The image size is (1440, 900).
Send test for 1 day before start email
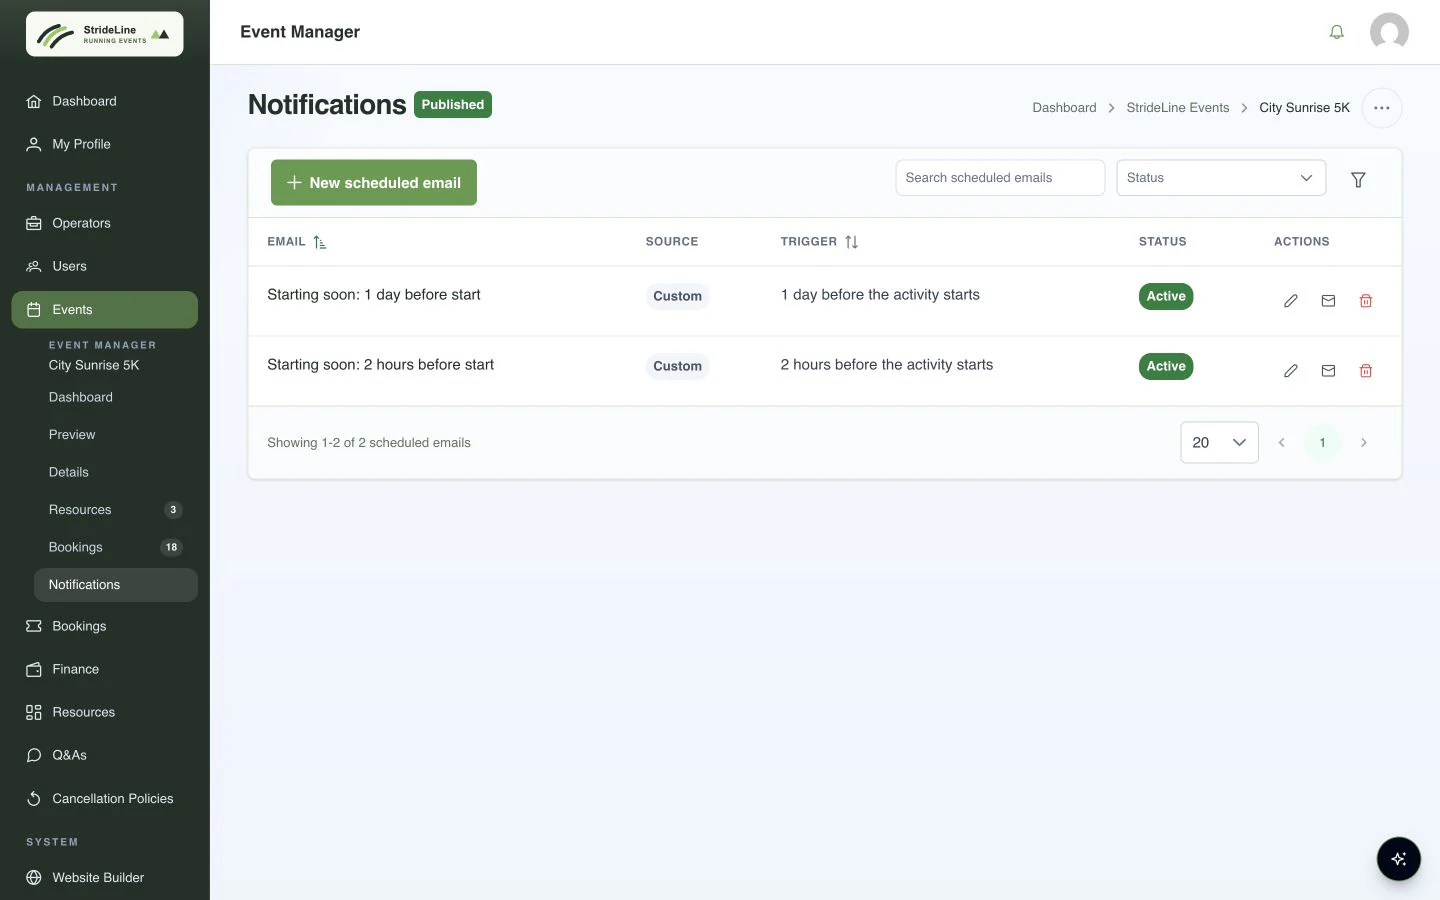[x=1328, y=301]
